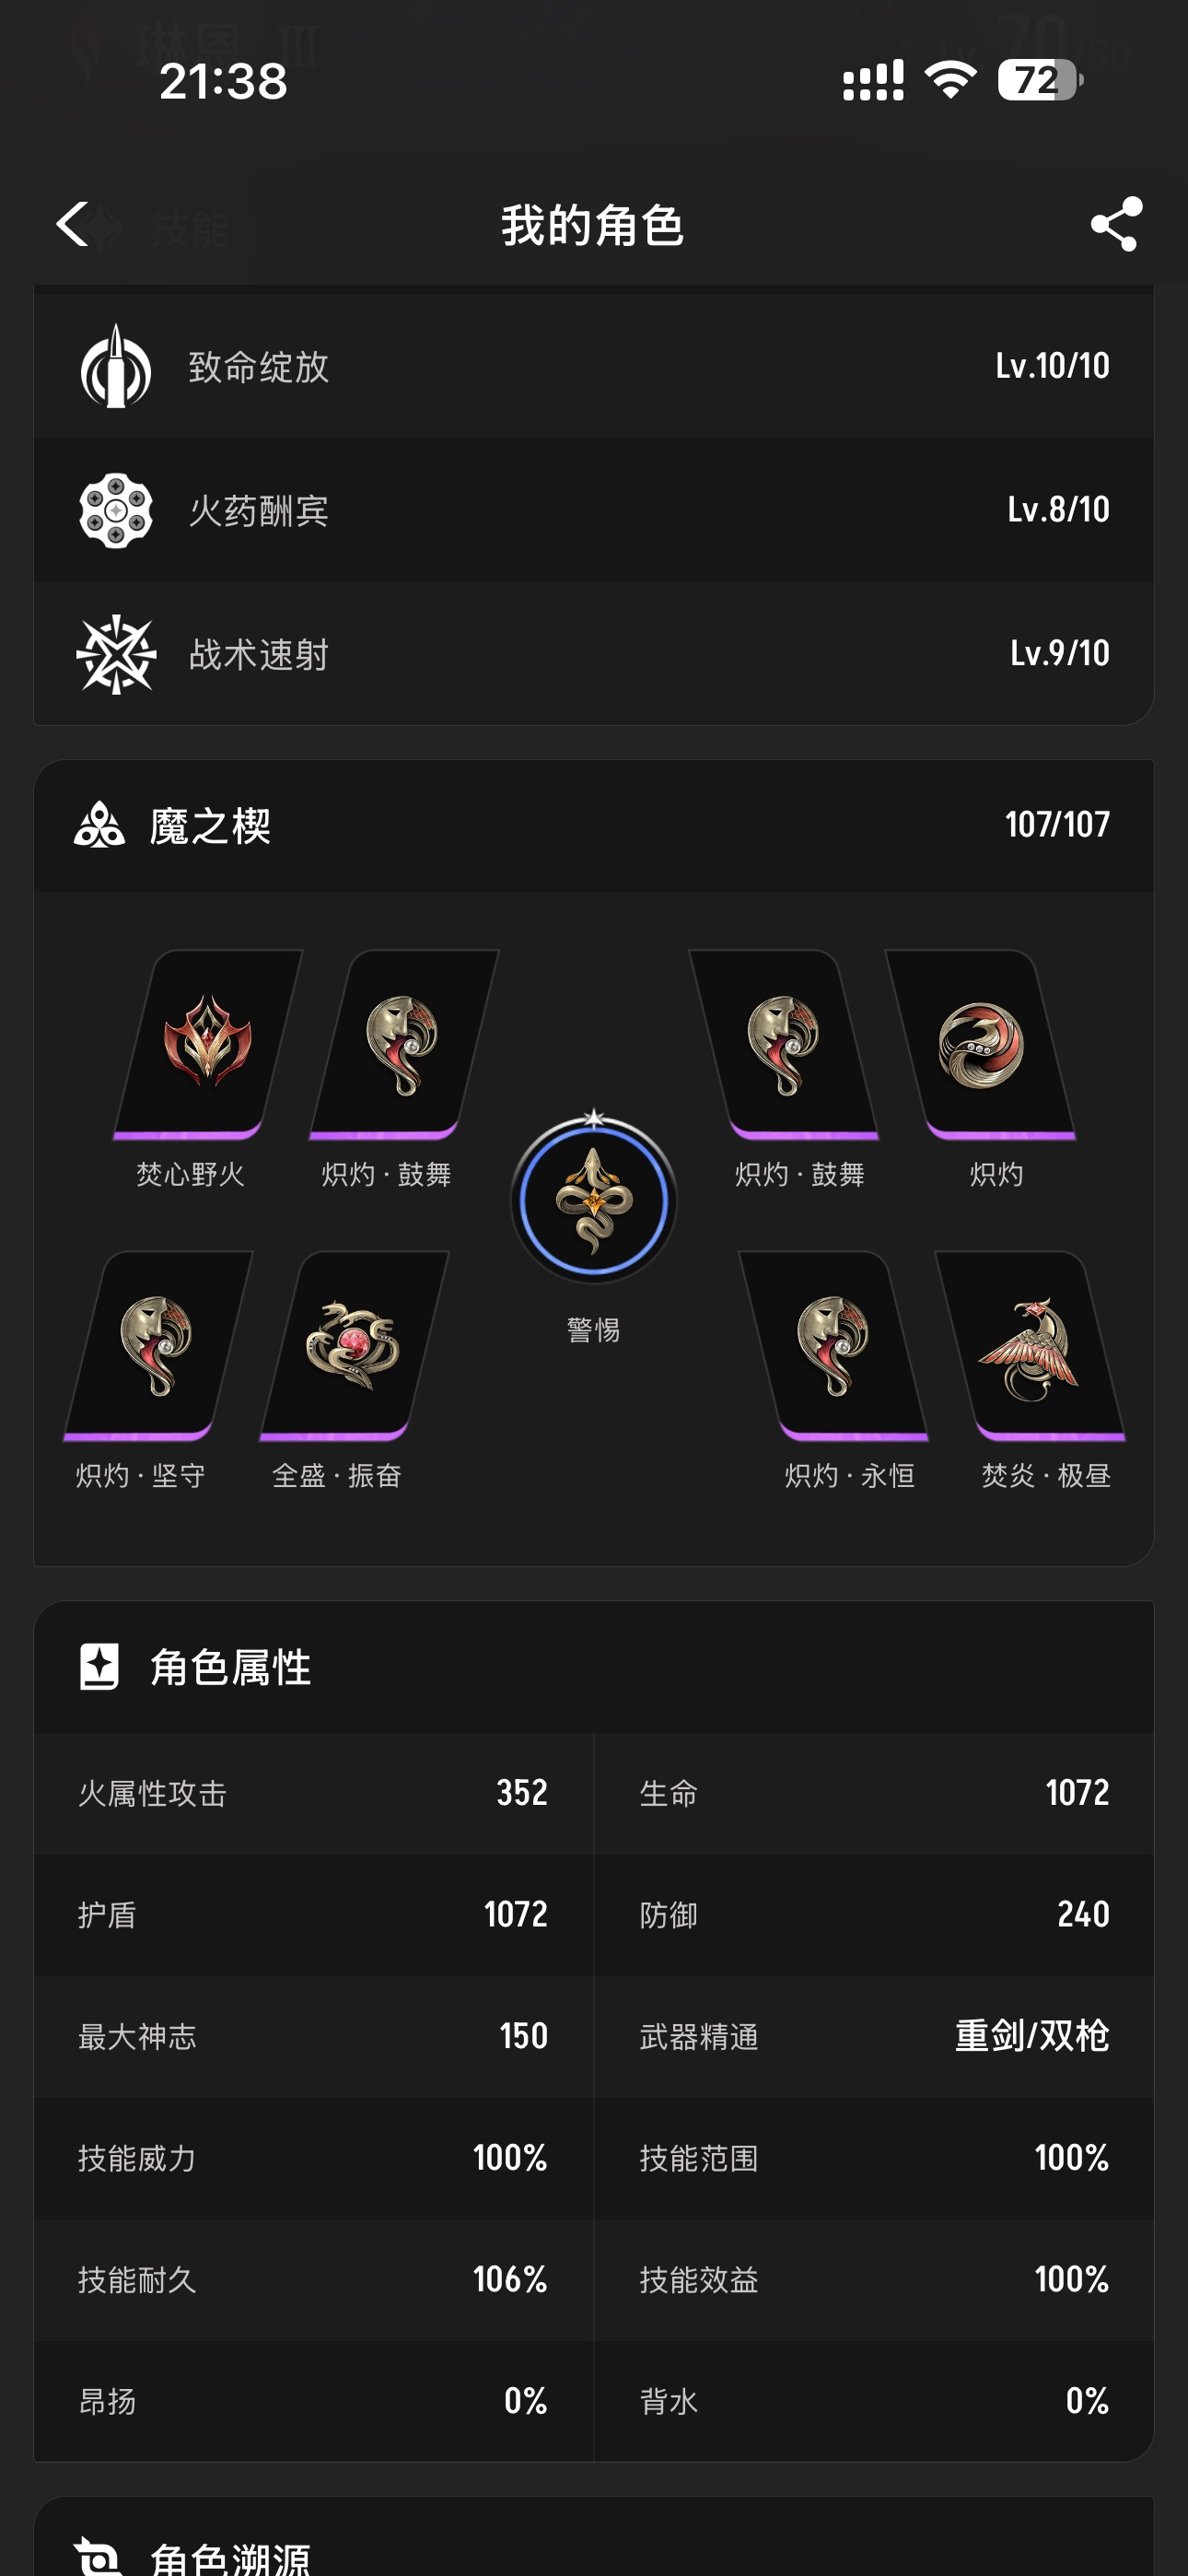This screenshot has width=1188, height=2576.
Task: Select the 焚炎·极昼 phoenix wedge
Action: pyautogui.click(x=1030, y=1346)
